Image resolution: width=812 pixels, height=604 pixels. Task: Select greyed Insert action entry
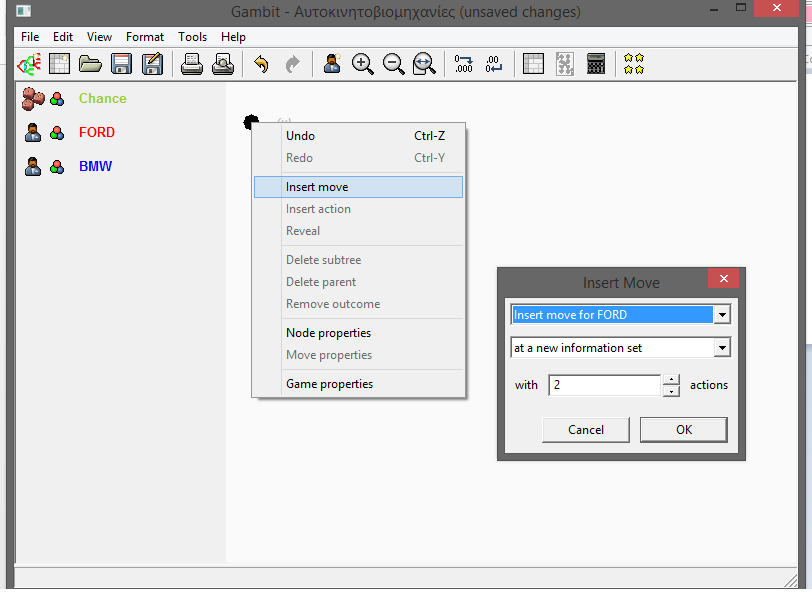pyautogui.click(x=358, y=209)
